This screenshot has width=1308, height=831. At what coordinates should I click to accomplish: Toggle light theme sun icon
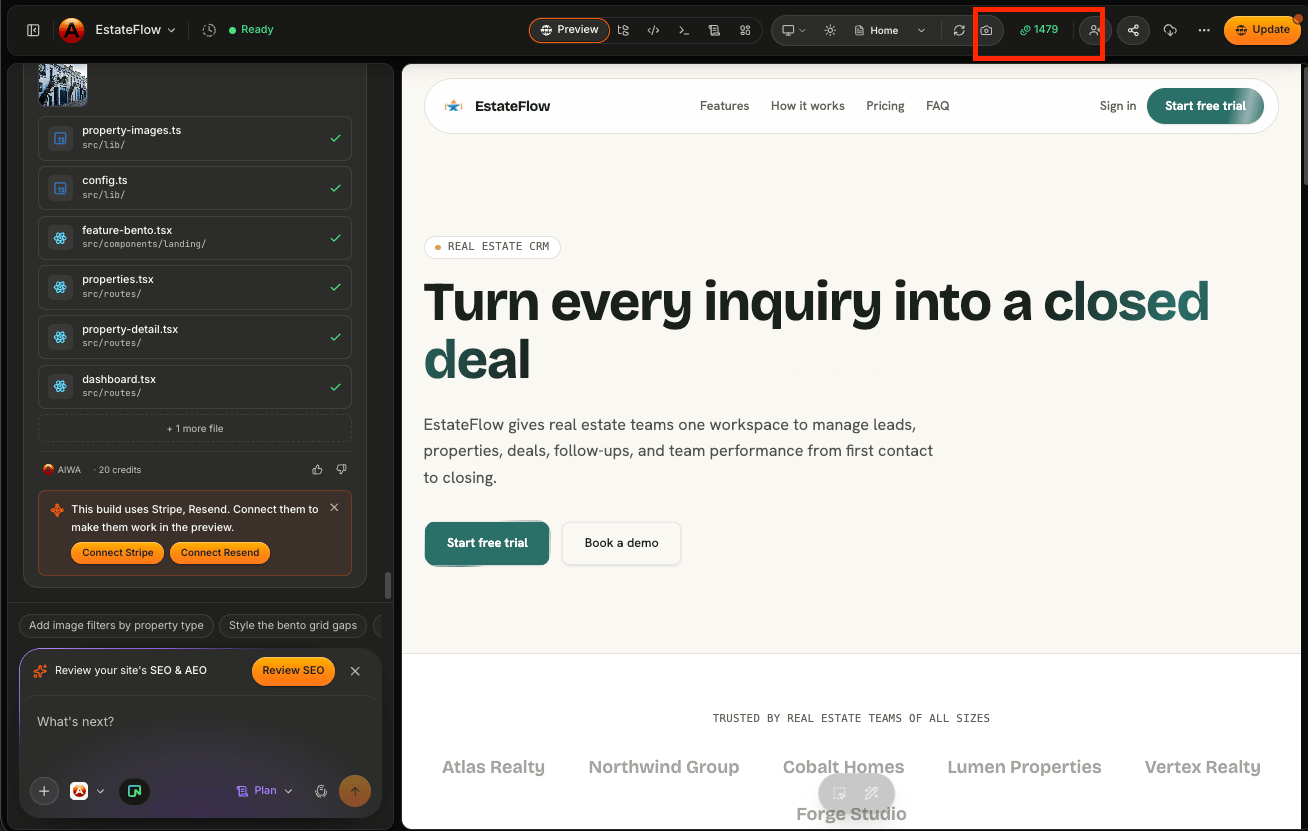[830, 30]
